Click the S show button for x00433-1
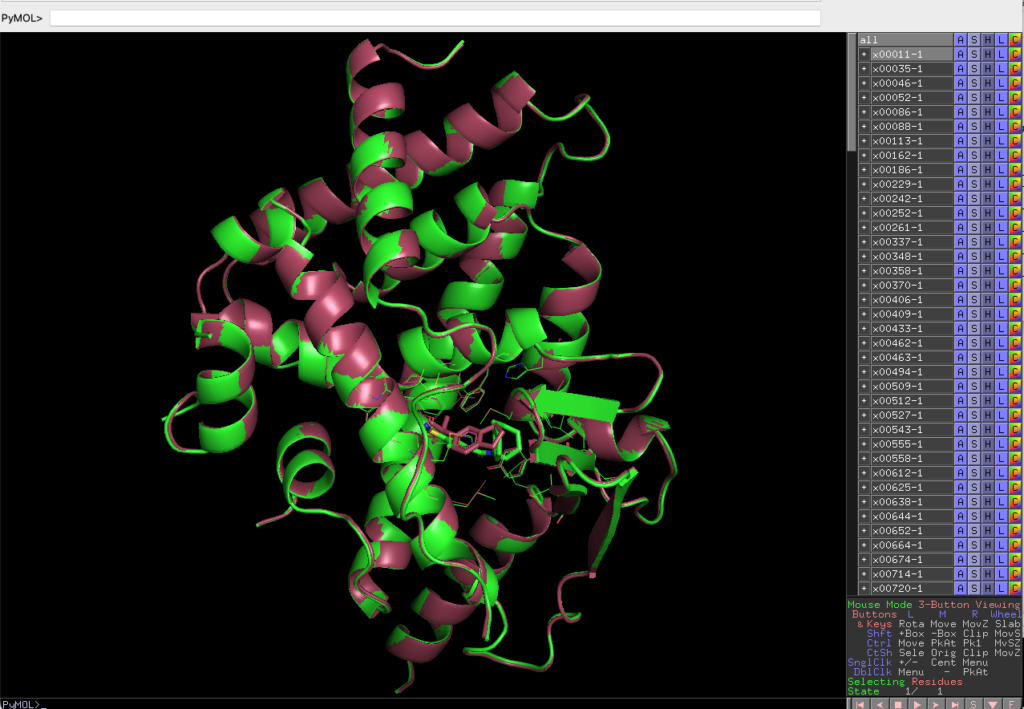 pyautogui.click(x=974, y=328)
